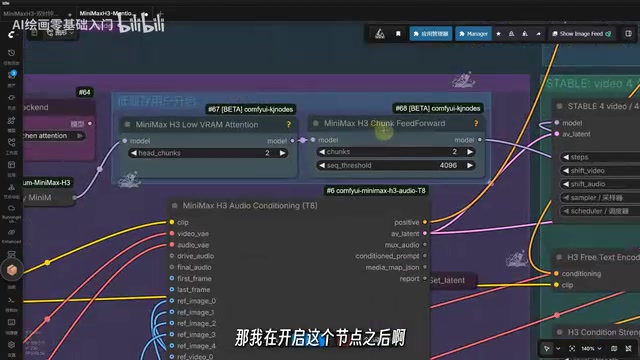This screenshot has height=360, width=640.
Task: Collapse the STABLE 4 video node
Action: pyautogui.click(x=560, y=106)
